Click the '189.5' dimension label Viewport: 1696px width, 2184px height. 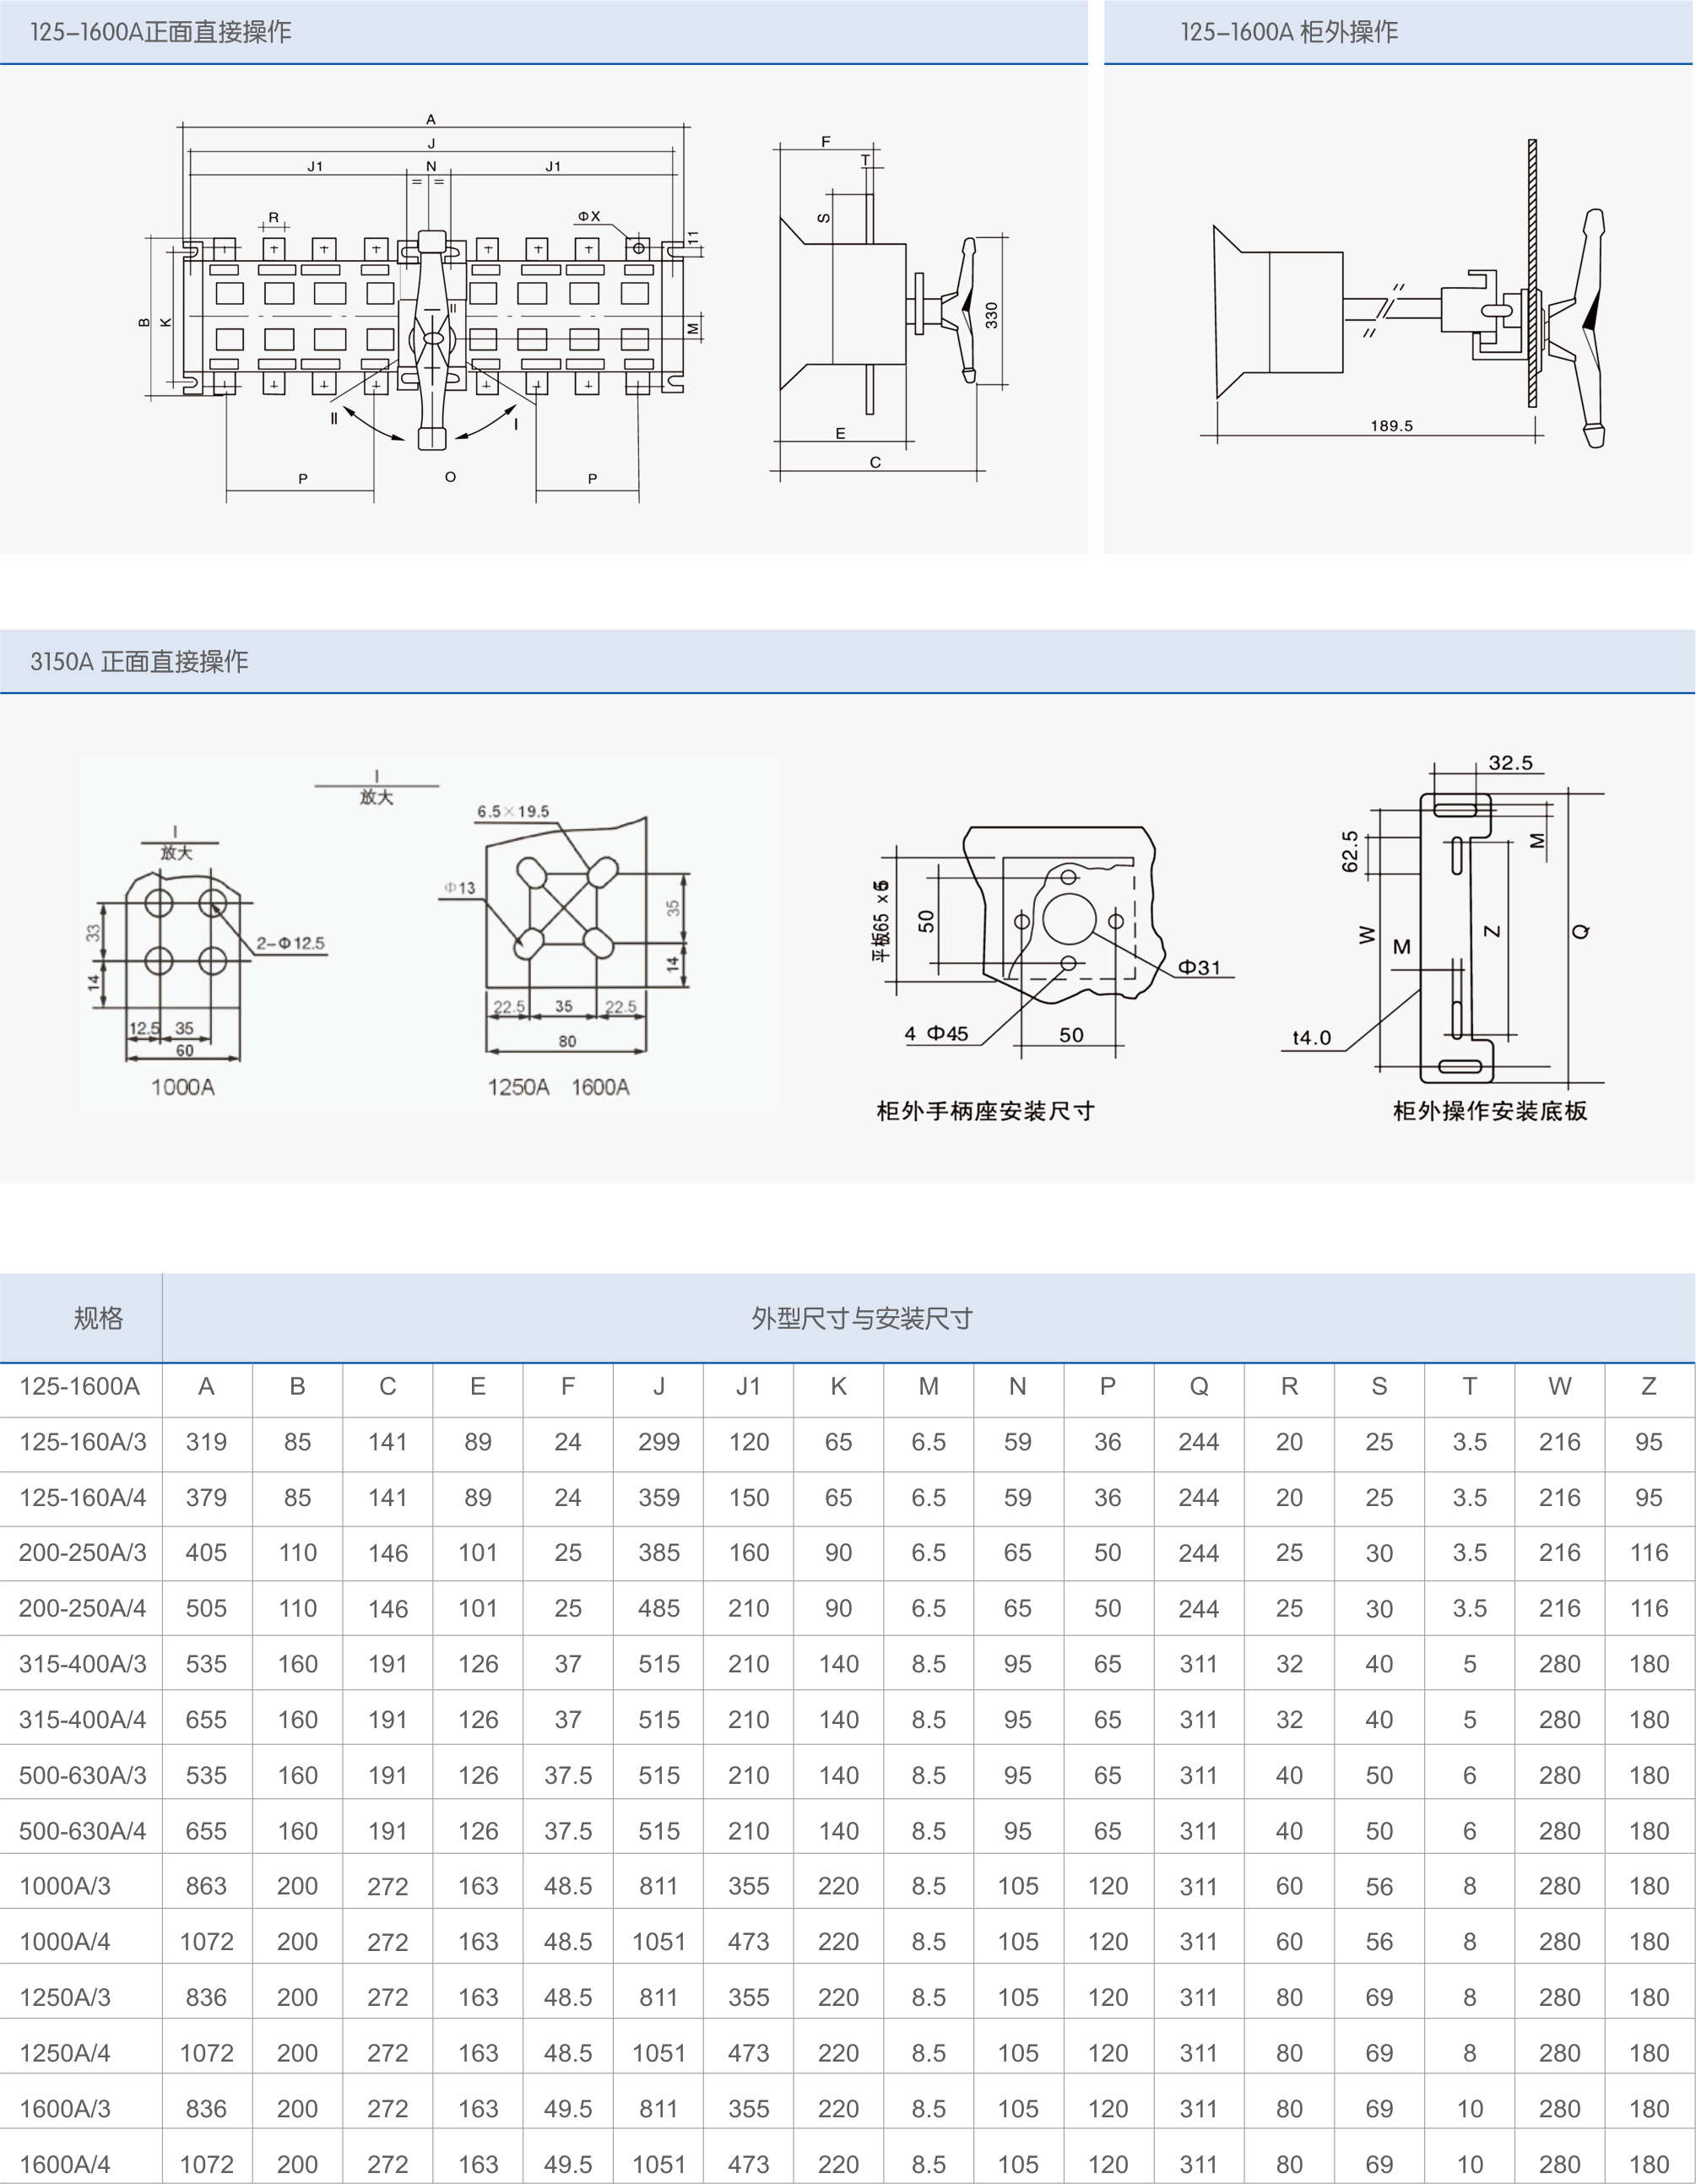coord(1391,425)
